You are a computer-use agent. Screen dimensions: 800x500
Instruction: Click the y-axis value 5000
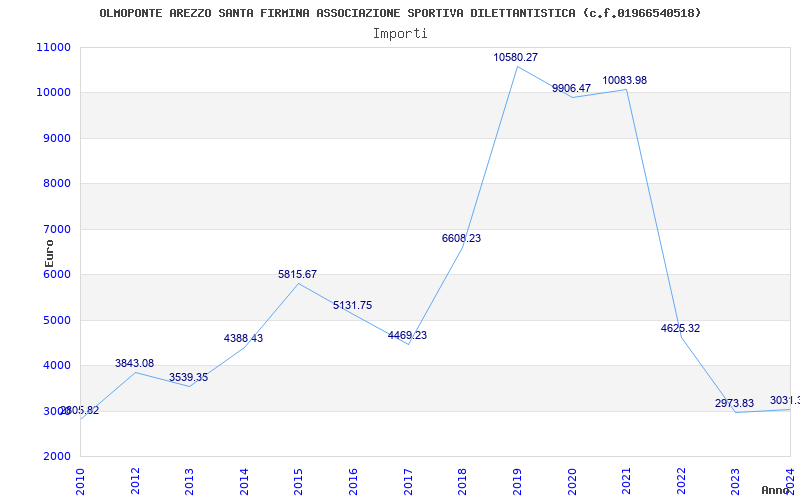pyautogui.click(x=56, y=320)
